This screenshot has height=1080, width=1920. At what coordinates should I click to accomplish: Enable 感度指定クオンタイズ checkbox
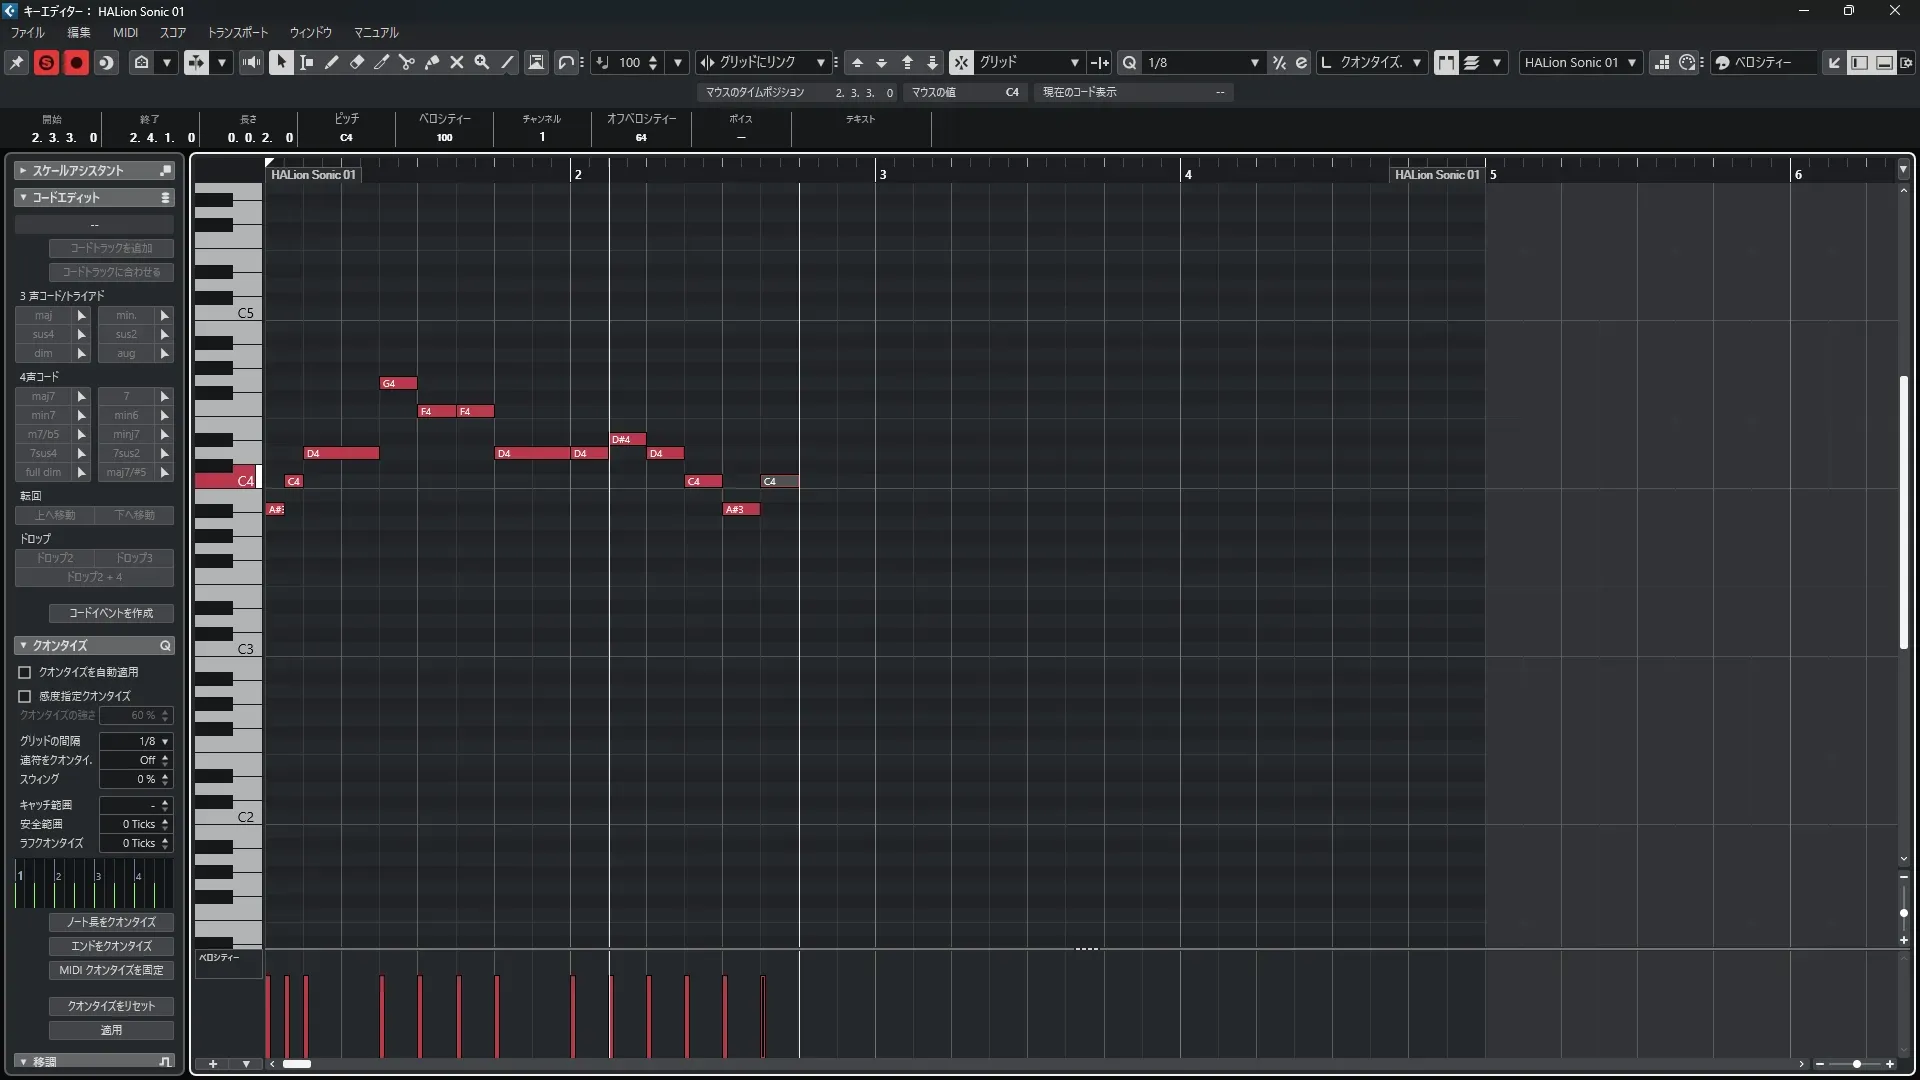(x=25, y=696)
